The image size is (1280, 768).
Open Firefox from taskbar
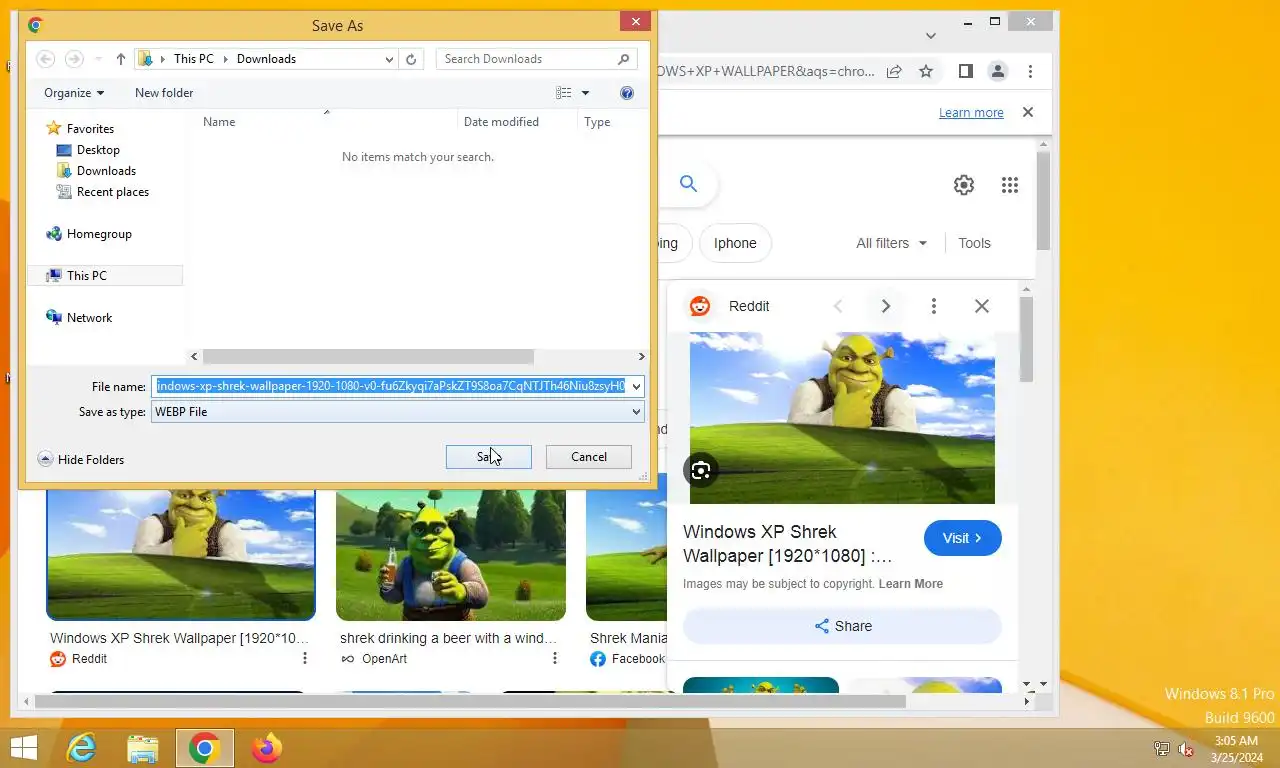click(267, 748)
